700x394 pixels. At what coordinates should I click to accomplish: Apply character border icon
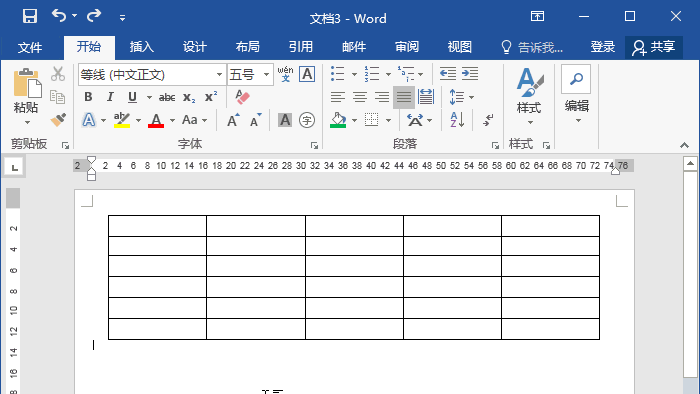pos(307,74)
